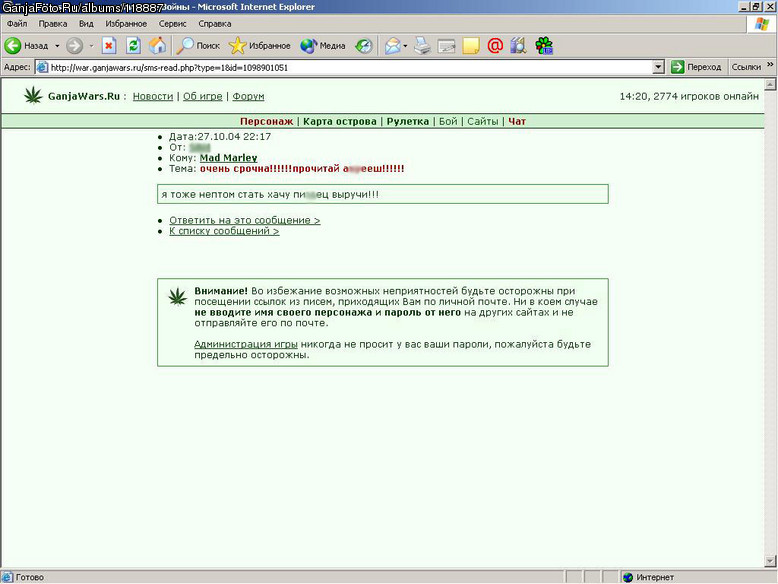
Task: Open the Forward history dropdown arrow
Action: click(91, 46)
